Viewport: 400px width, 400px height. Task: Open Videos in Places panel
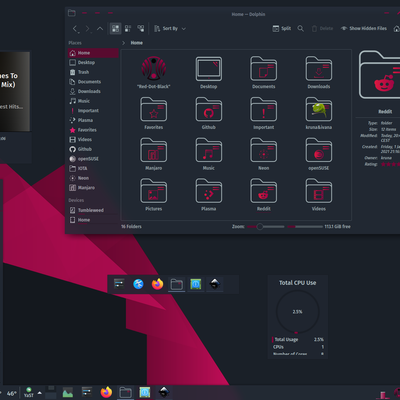point(93,140)
